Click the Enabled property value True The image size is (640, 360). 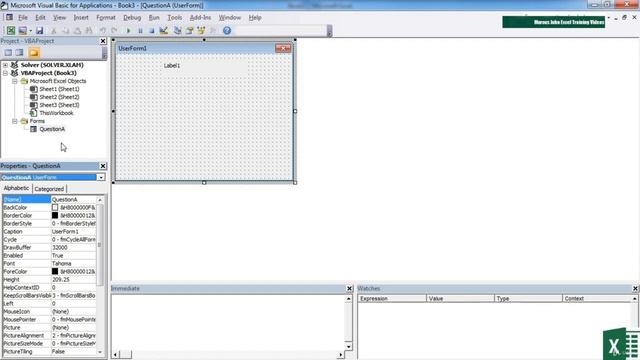coord(73,256)
